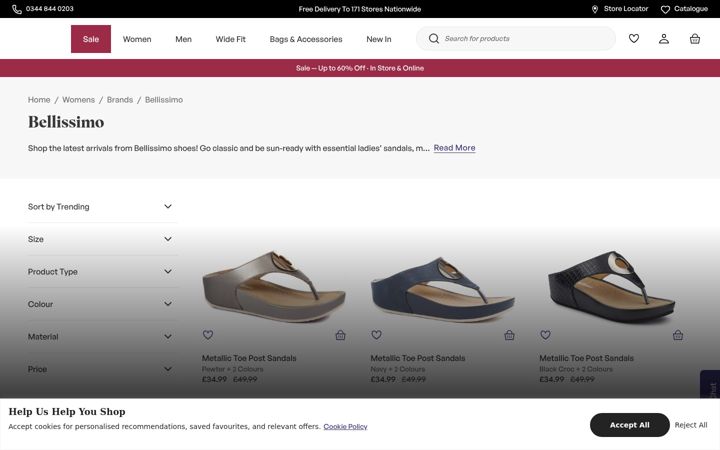Click the phone number 0344 844 0203

[x=50, y=9]
